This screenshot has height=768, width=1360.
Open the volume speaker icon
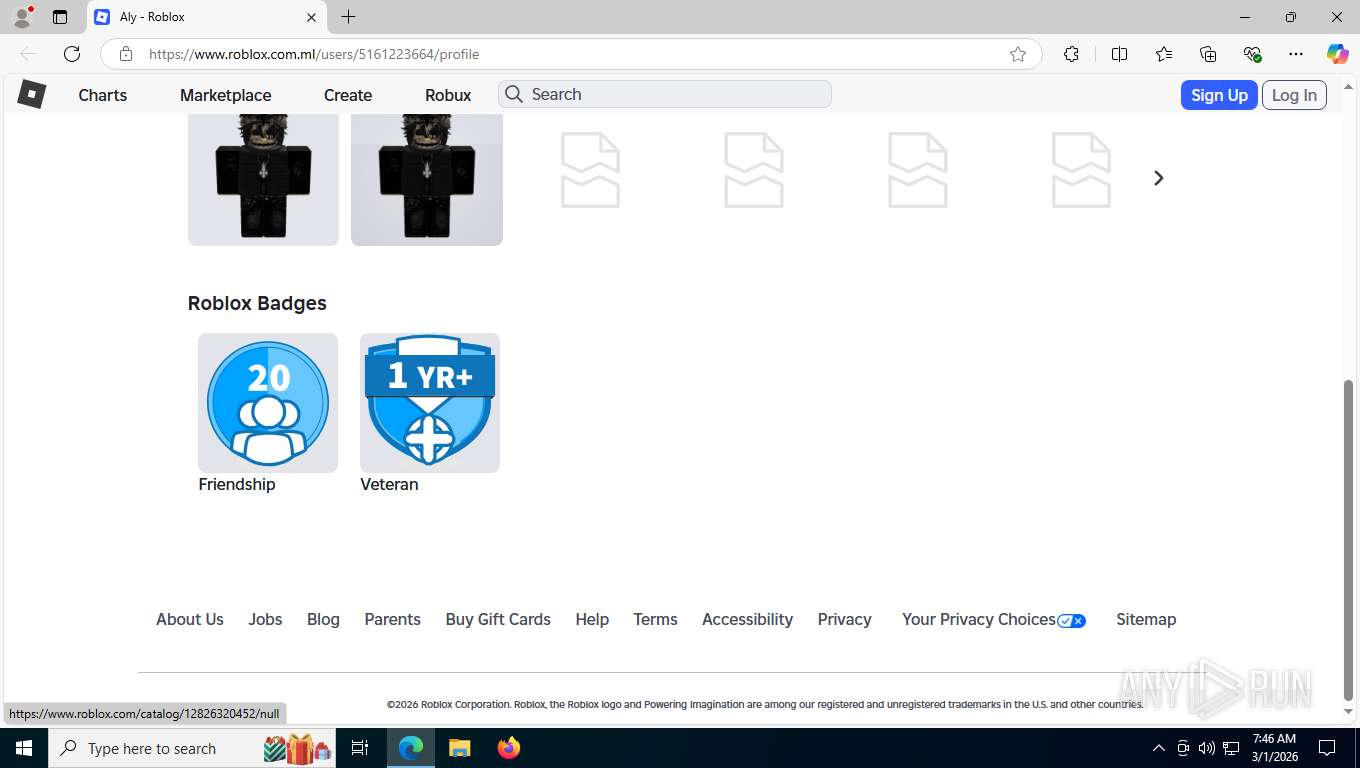tap(1207, 748)
